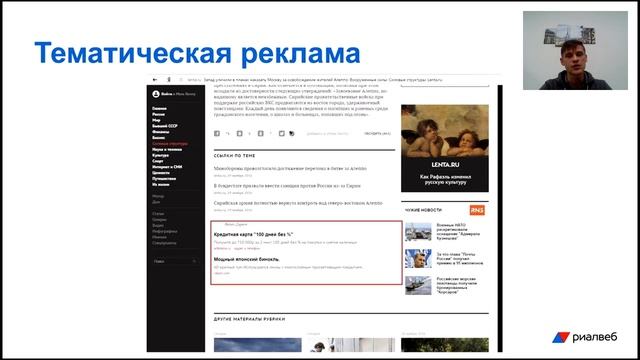The width and height of the screenshot is (640, 360).
Task: Click the ЧУЖИЕ НОВОСТИ heading
Action: click(423, 210)
